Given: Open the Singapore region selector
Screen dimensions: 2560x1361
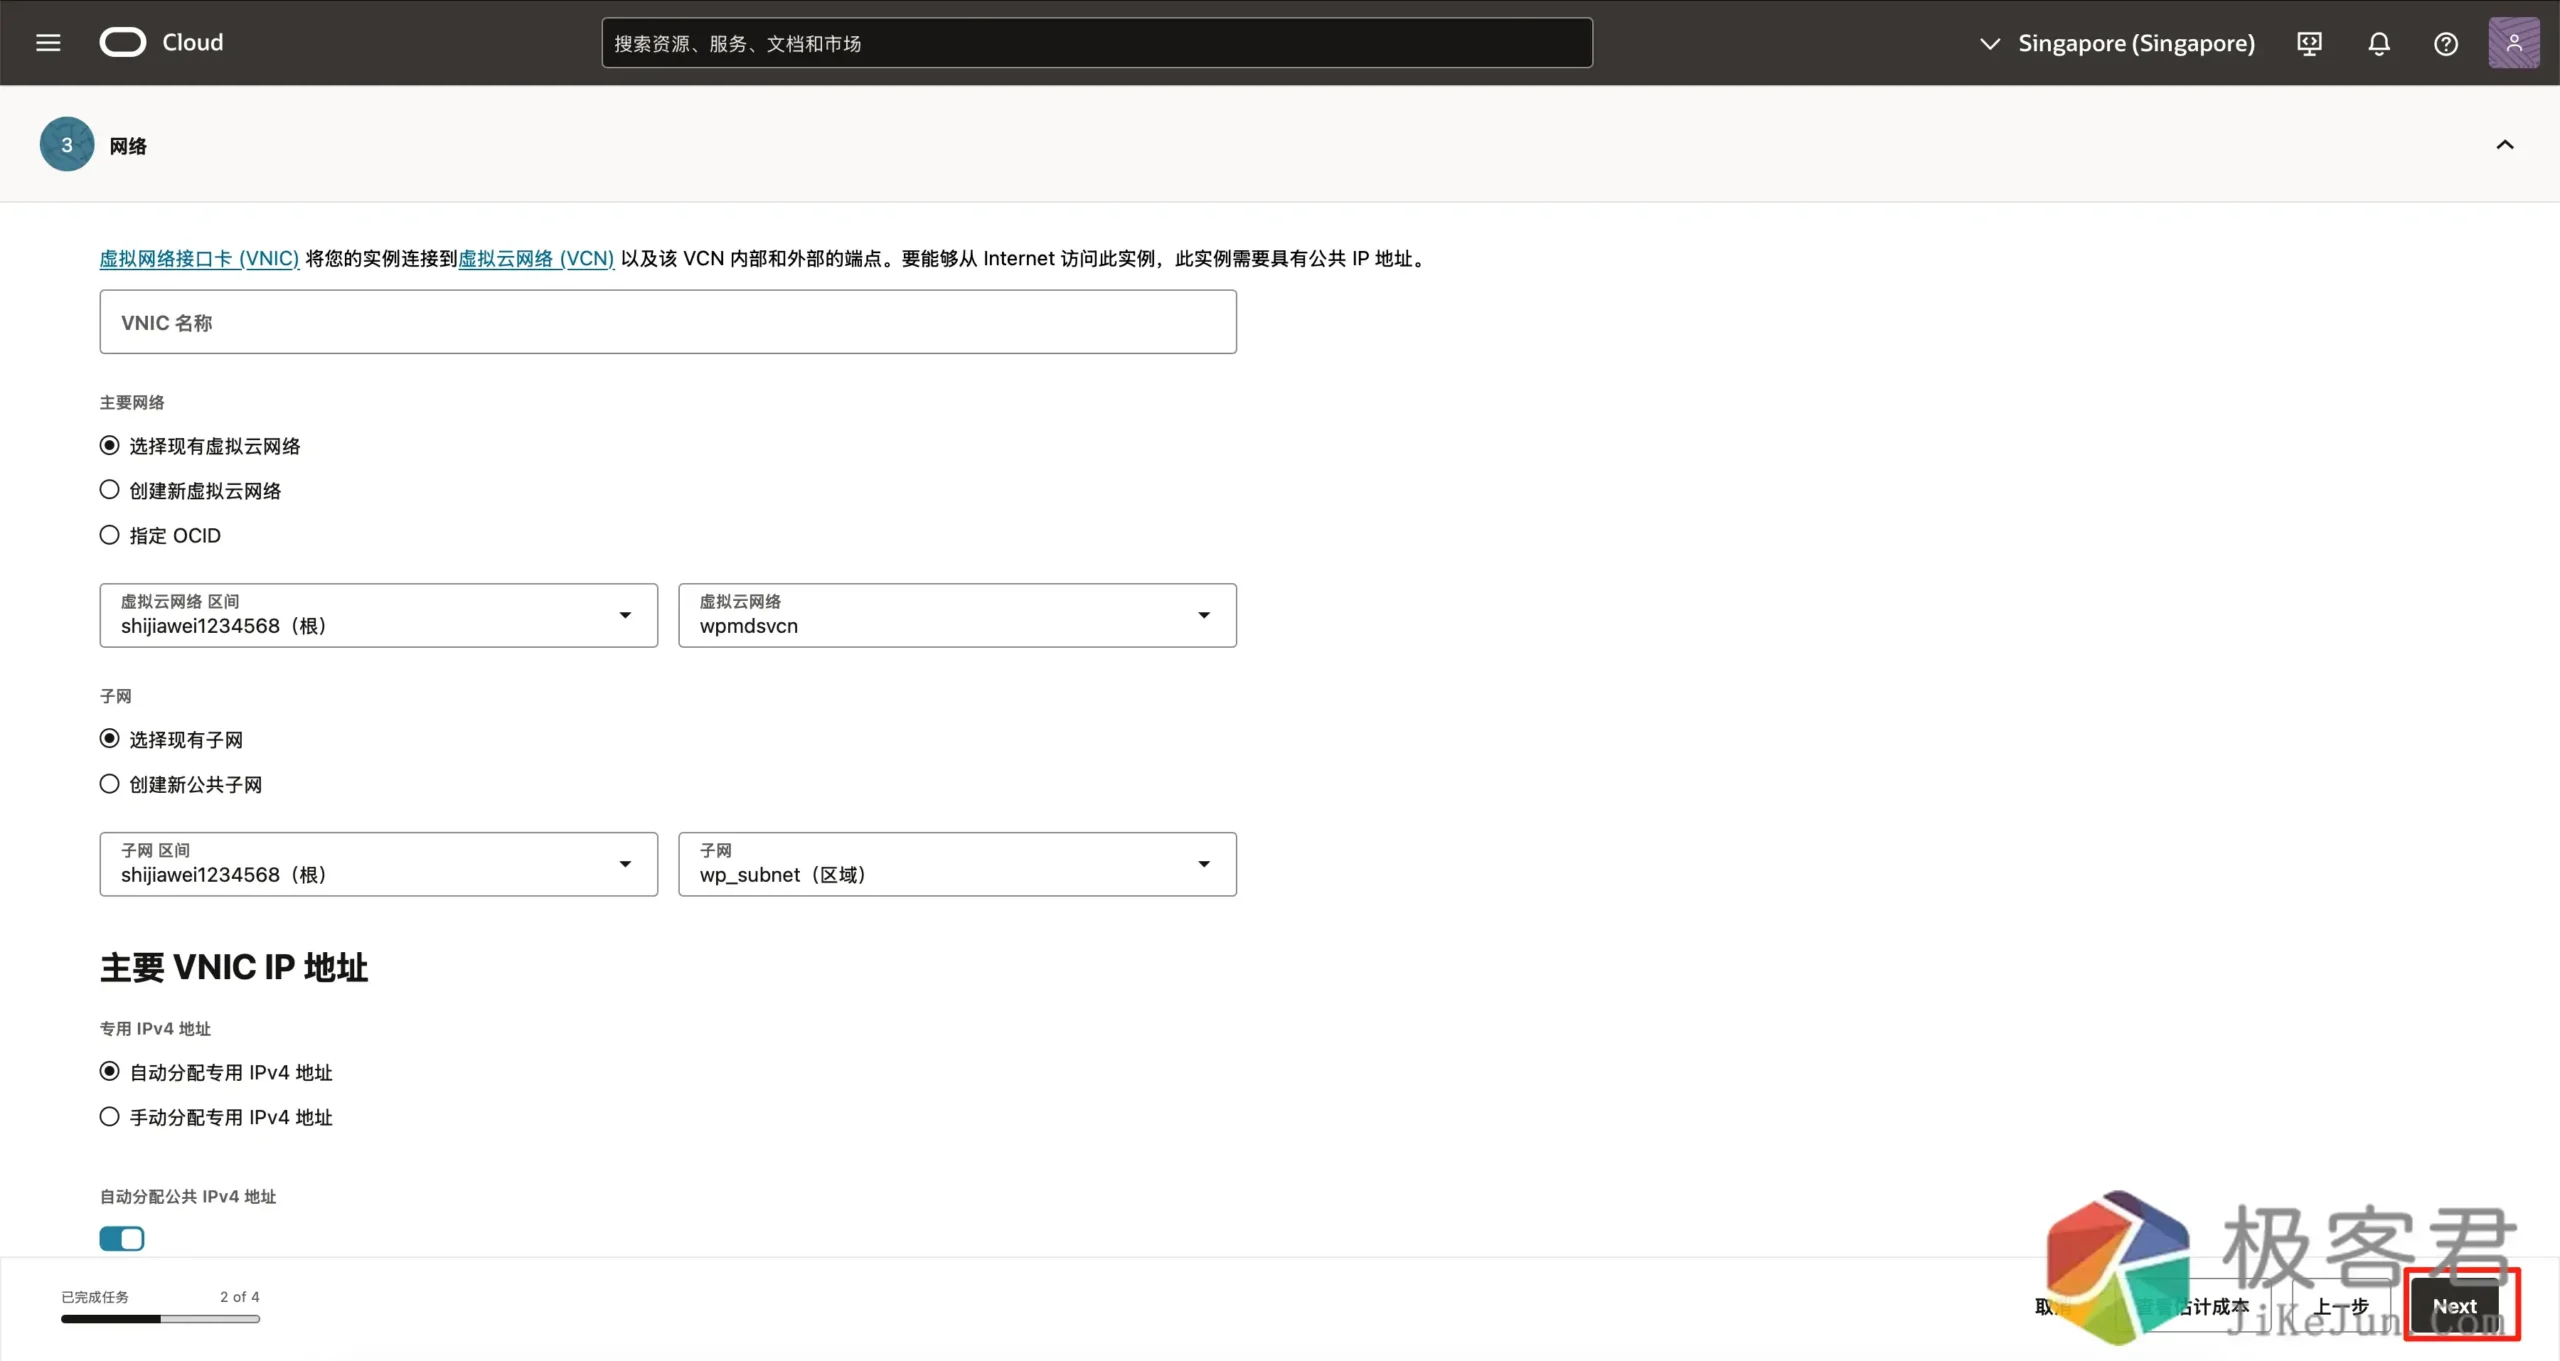Looking at the screenshot, I should point(2118,43).
